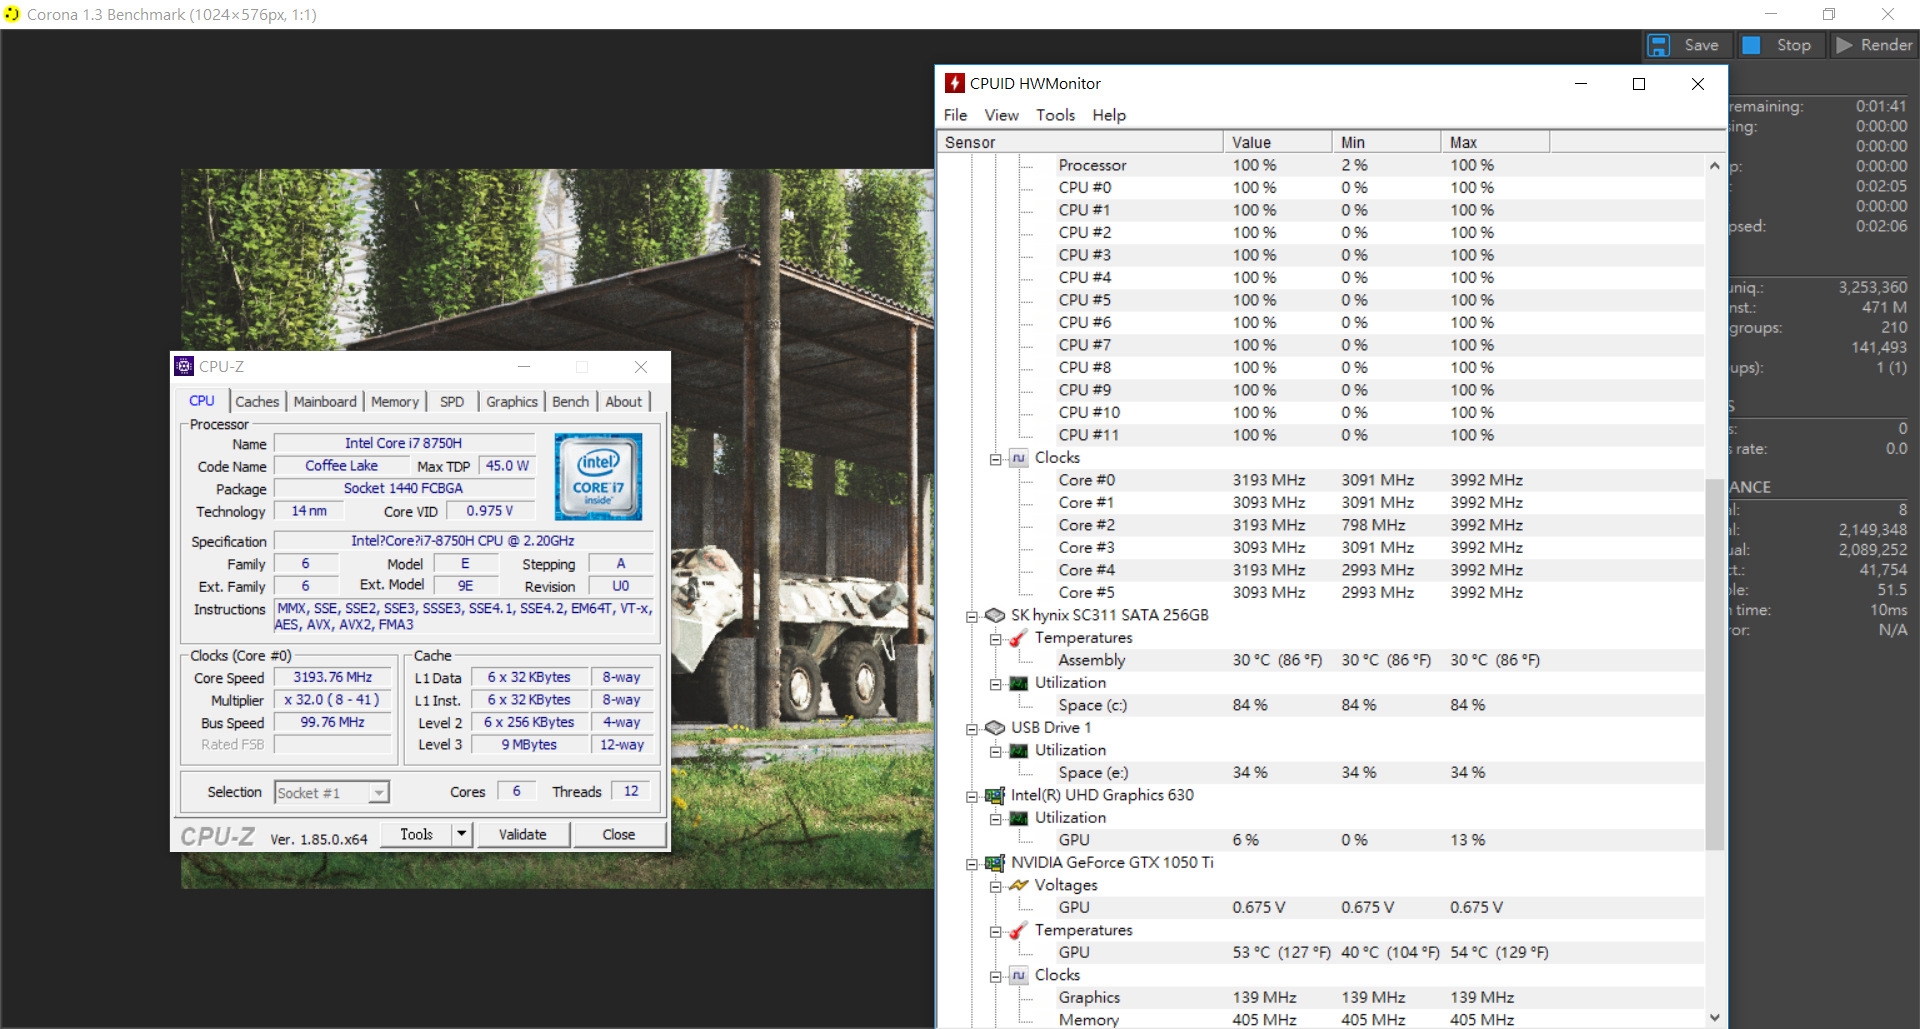Maximize the HWMonitor window
The width and height of the screenshot is (1920, 1029).
point(1639,84)
